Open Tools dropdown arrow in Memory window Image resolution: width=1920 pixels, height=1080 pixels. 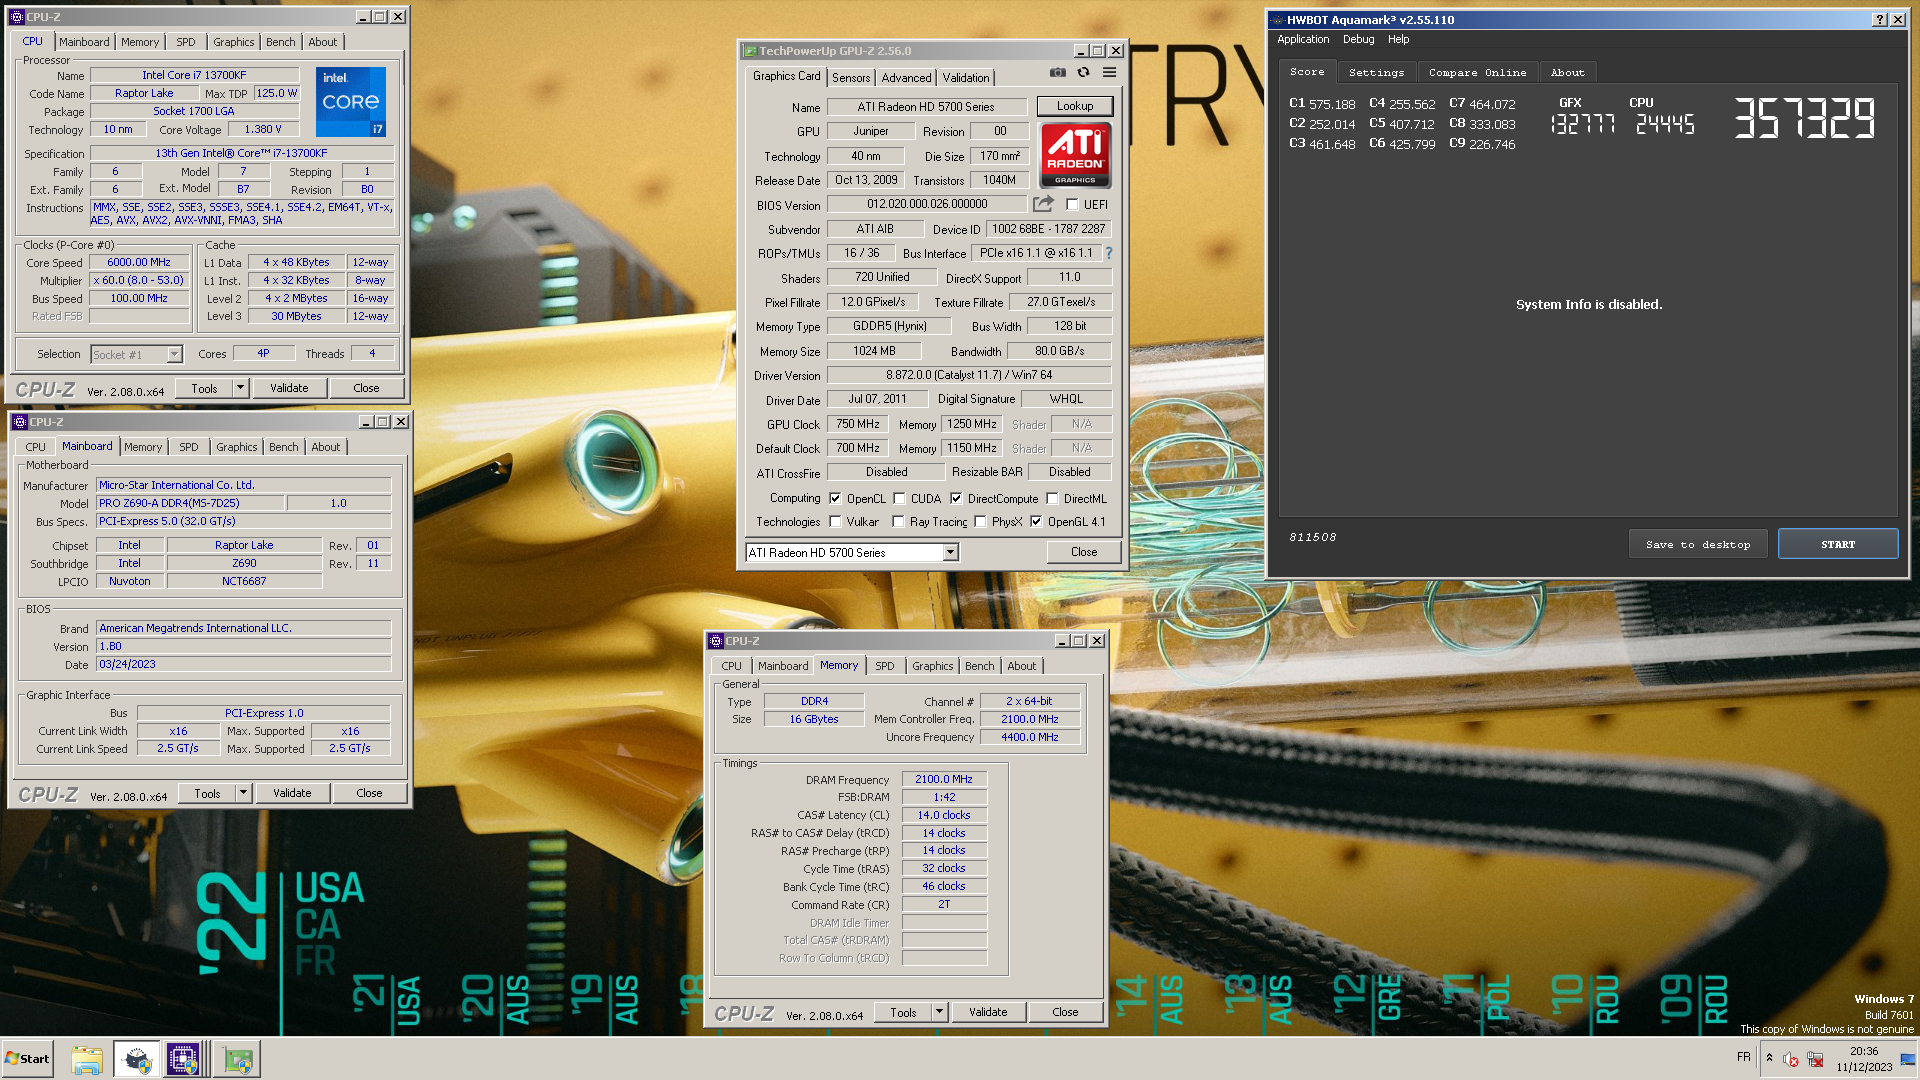tap(939, 1012)
